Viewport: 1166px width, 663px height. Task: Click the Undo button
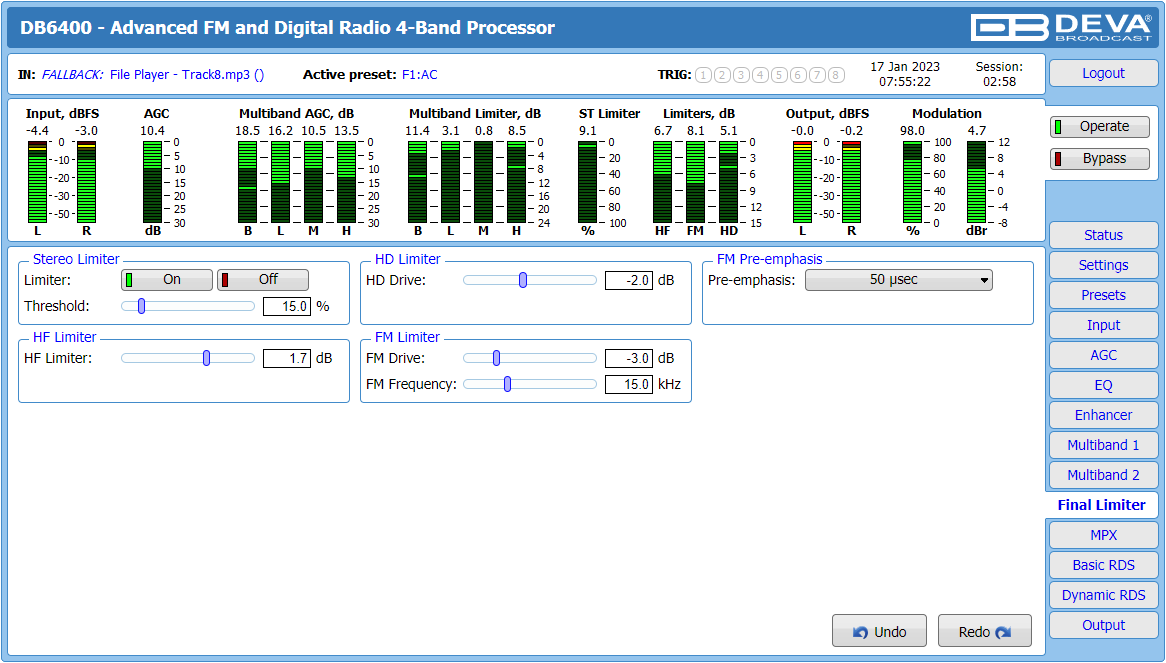tap(879, 631)
